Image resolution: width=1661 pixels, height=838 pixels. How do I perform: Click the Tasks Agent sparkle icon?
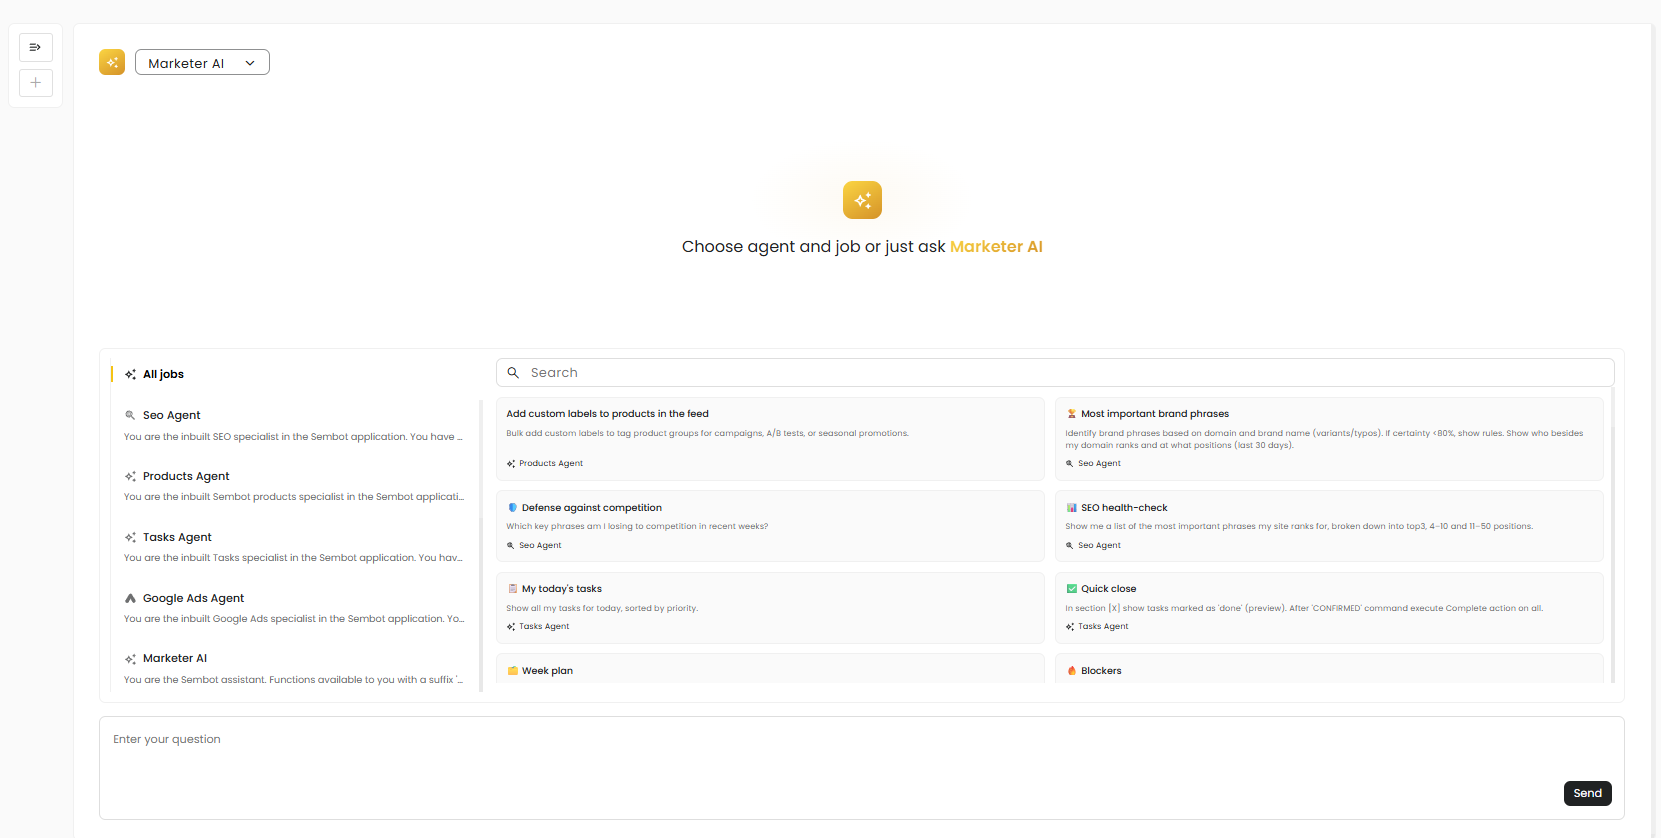click(x=130, y=537)
